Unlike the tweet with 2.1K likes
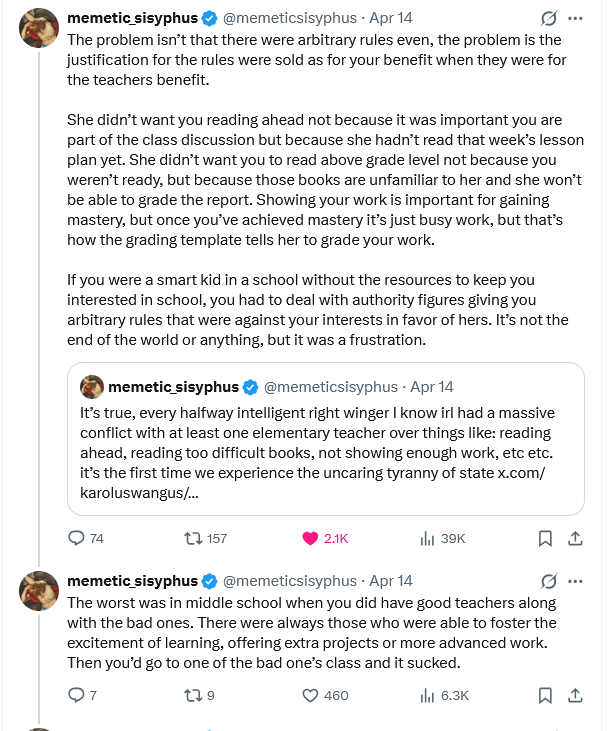 click(x=310, y=538)
